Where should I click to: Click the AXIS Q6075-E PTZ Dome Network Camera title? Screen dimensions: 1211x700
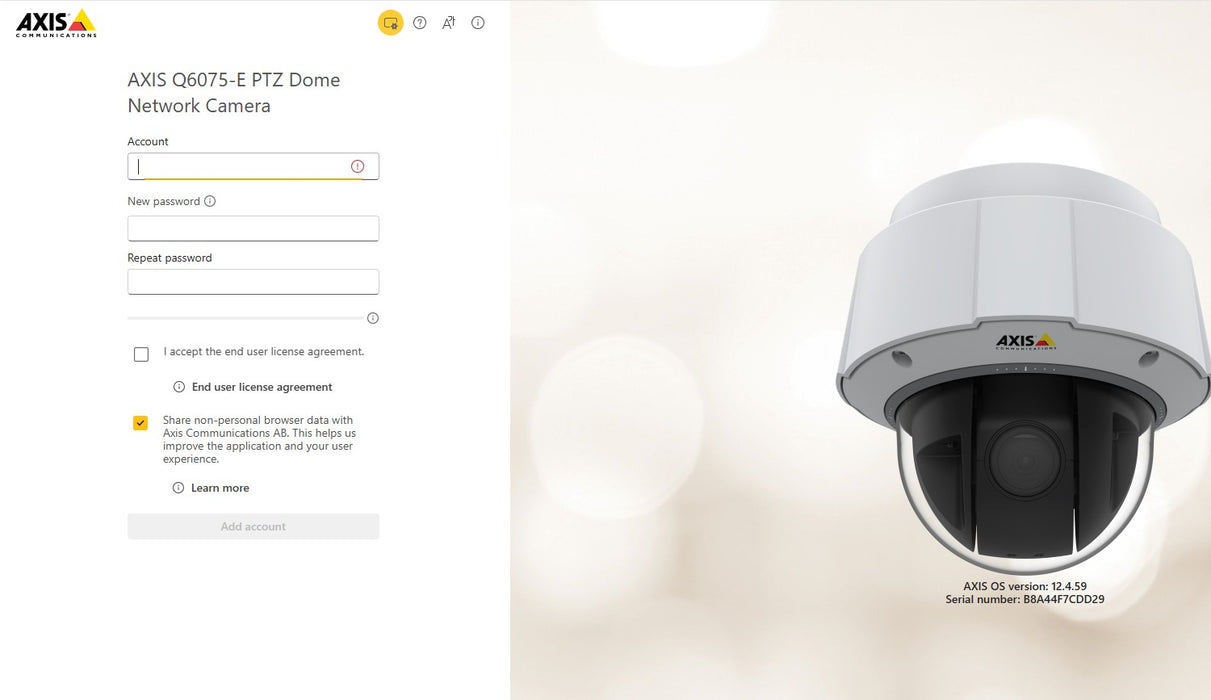coord(234,93)
